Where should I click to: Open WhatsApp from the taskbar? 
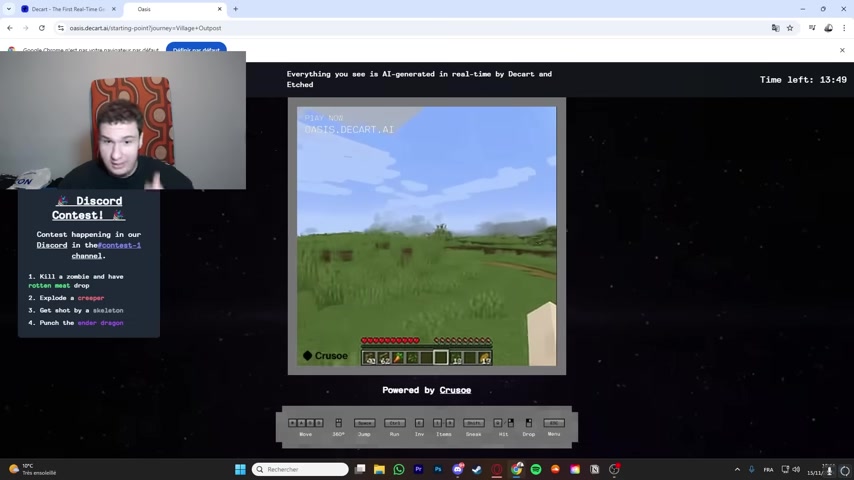pyautogui.click(x=399, y=469)
